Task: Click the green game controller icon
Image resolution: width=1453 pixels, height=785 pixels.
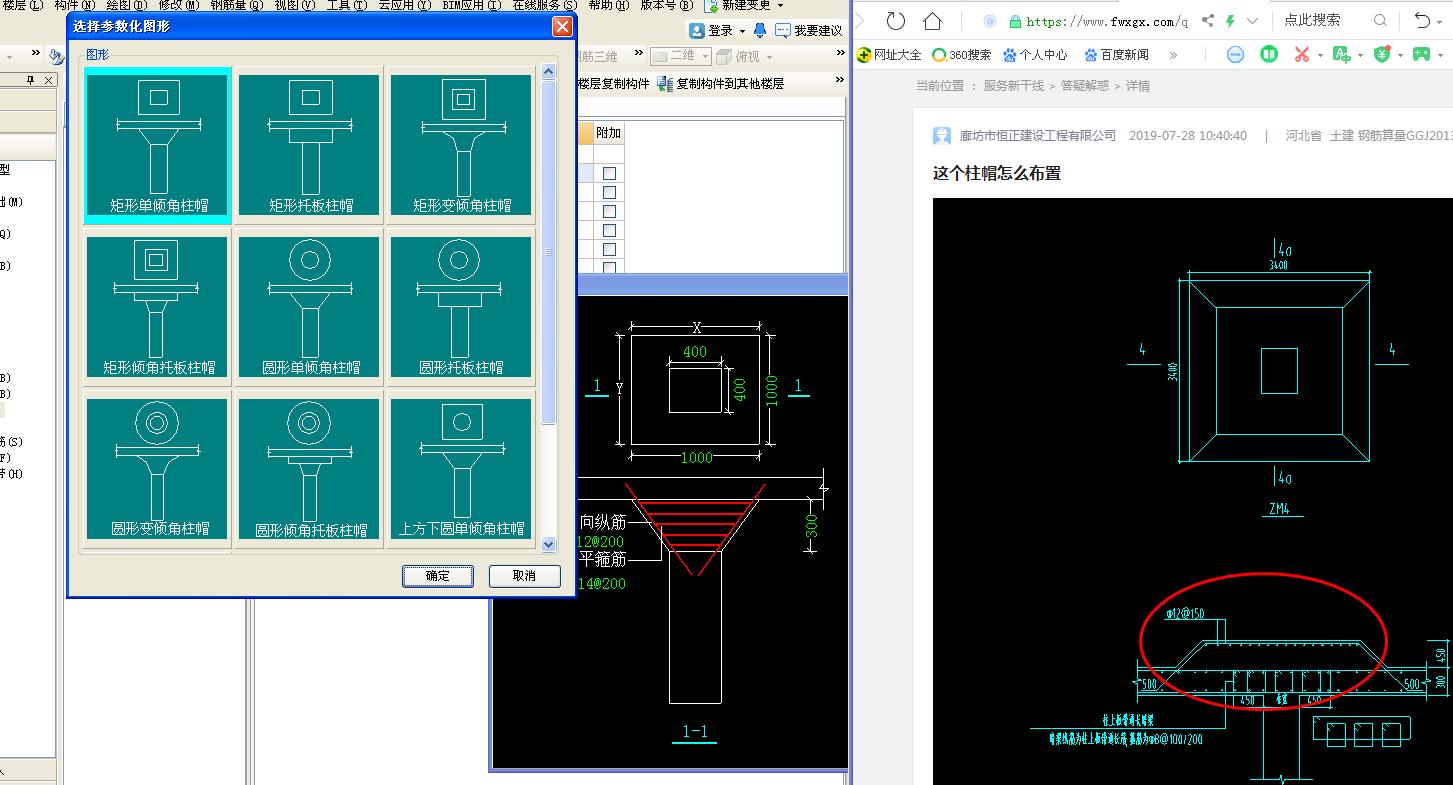Action: [x=1421, y=54]
